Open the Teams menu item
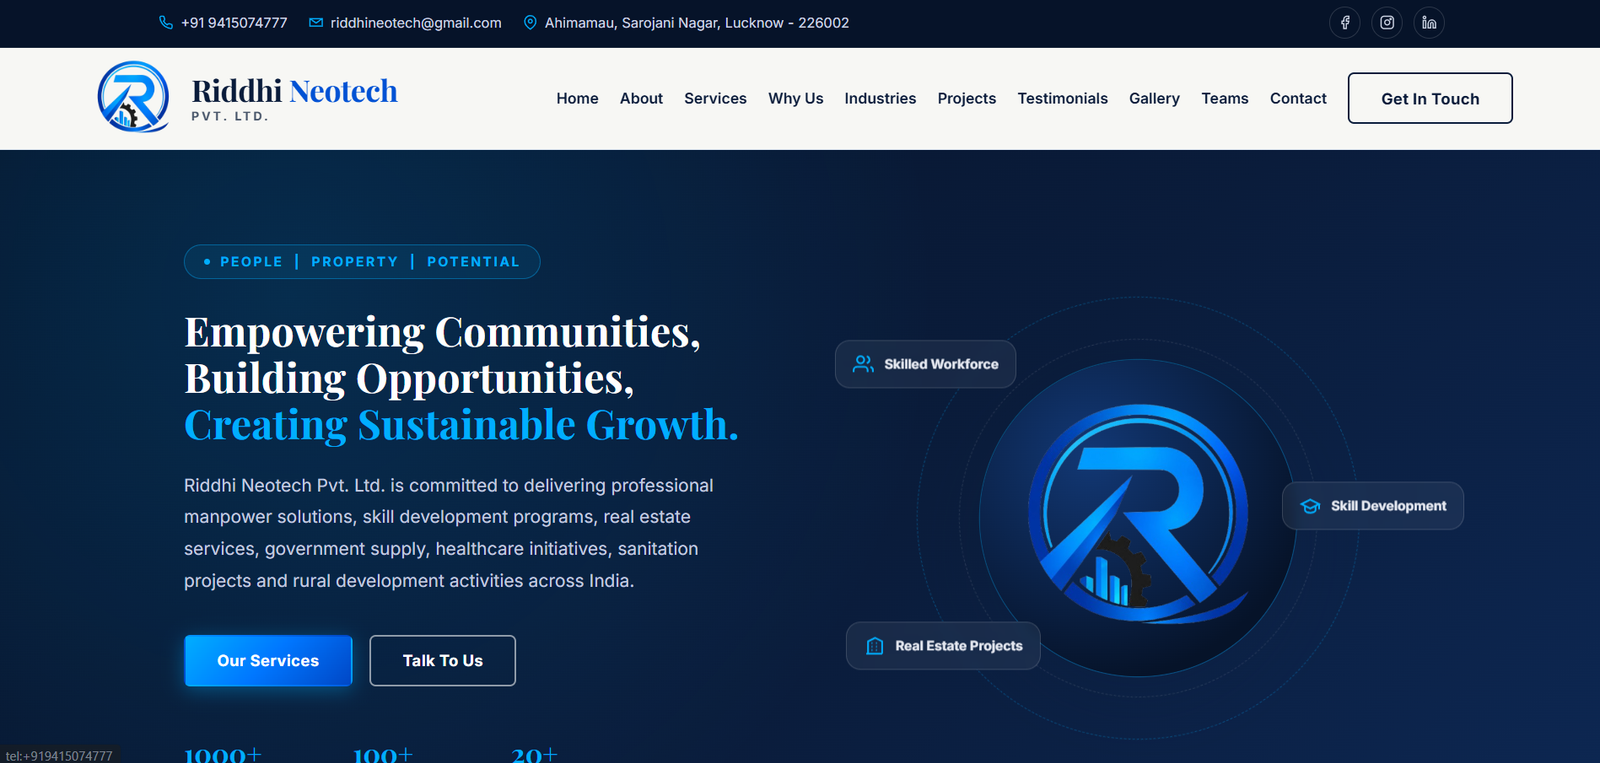1600x763 pixels. pos(1225,98)
